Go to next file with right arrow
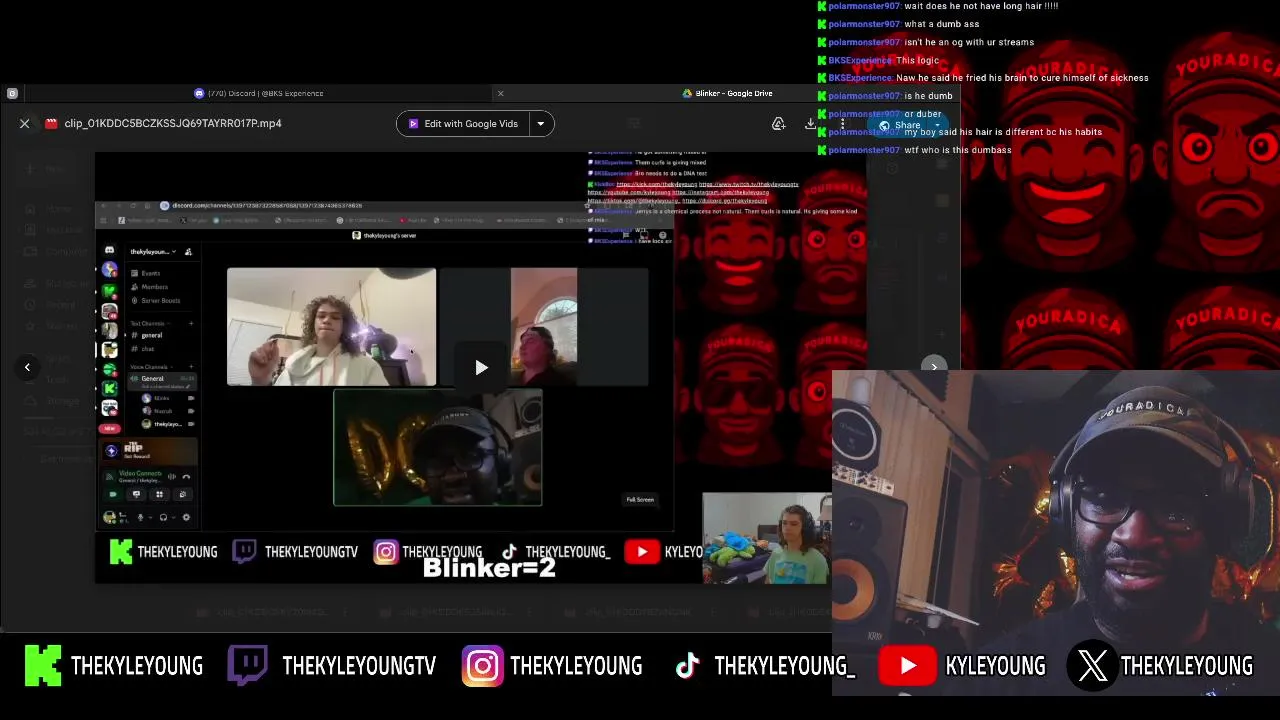Viewport: 1280px width, 720px height. tap(934, 367)
